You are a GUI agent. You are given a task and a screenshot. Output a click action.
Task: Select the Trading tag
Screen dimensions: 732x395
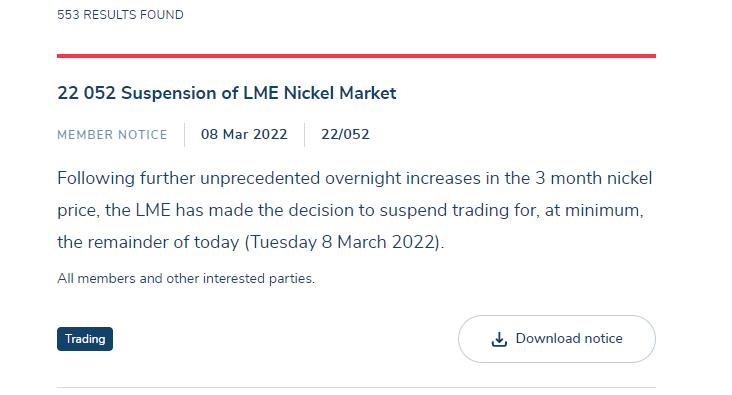point(85,339)
